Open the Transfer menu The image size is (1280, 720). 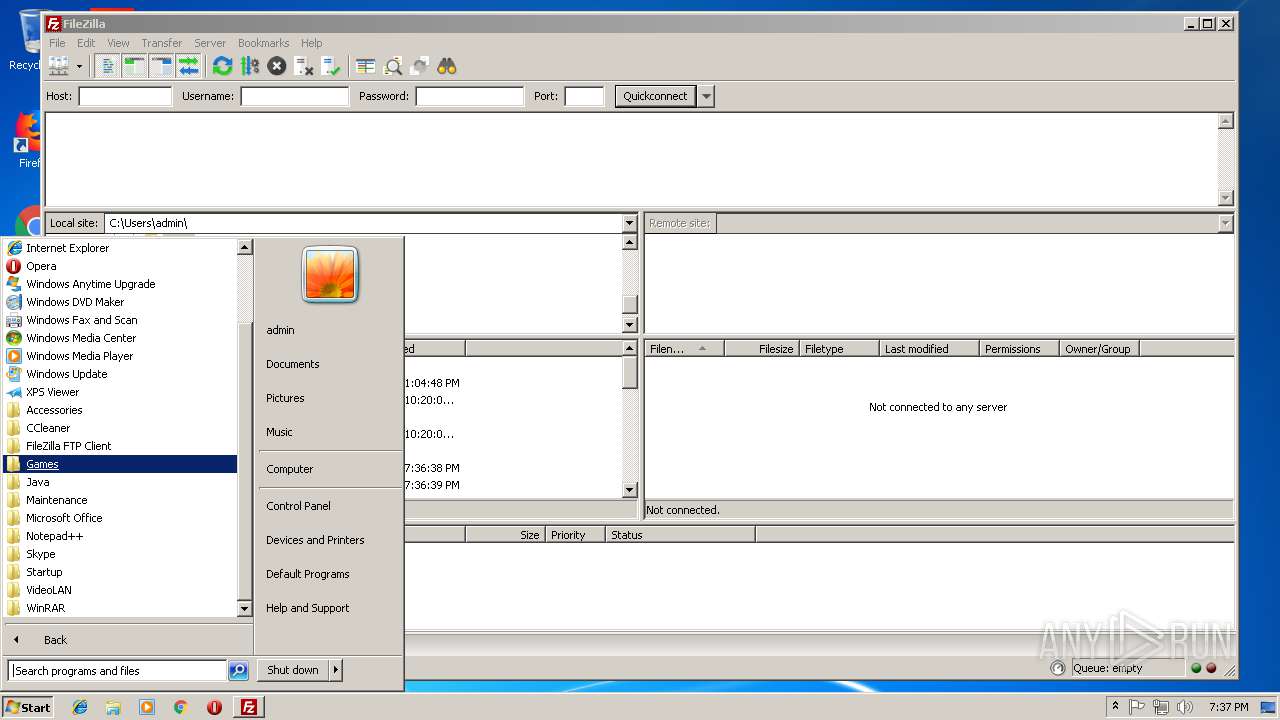coord(161,43)
